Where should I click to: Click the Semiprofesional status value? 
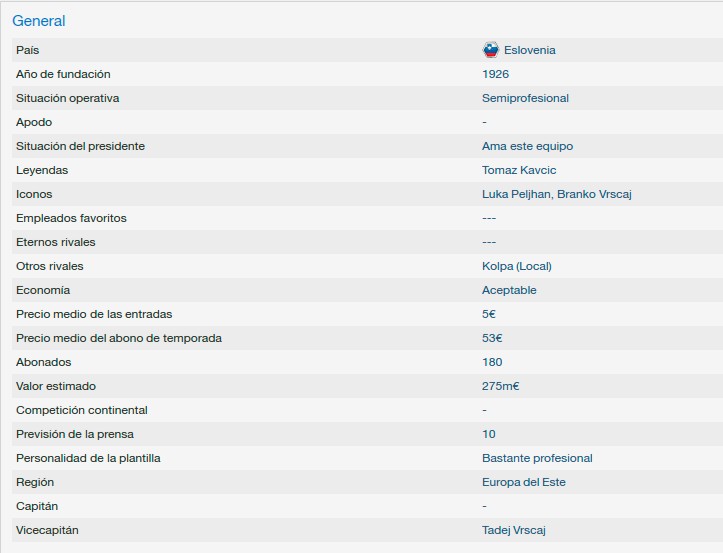coord(525,98)
